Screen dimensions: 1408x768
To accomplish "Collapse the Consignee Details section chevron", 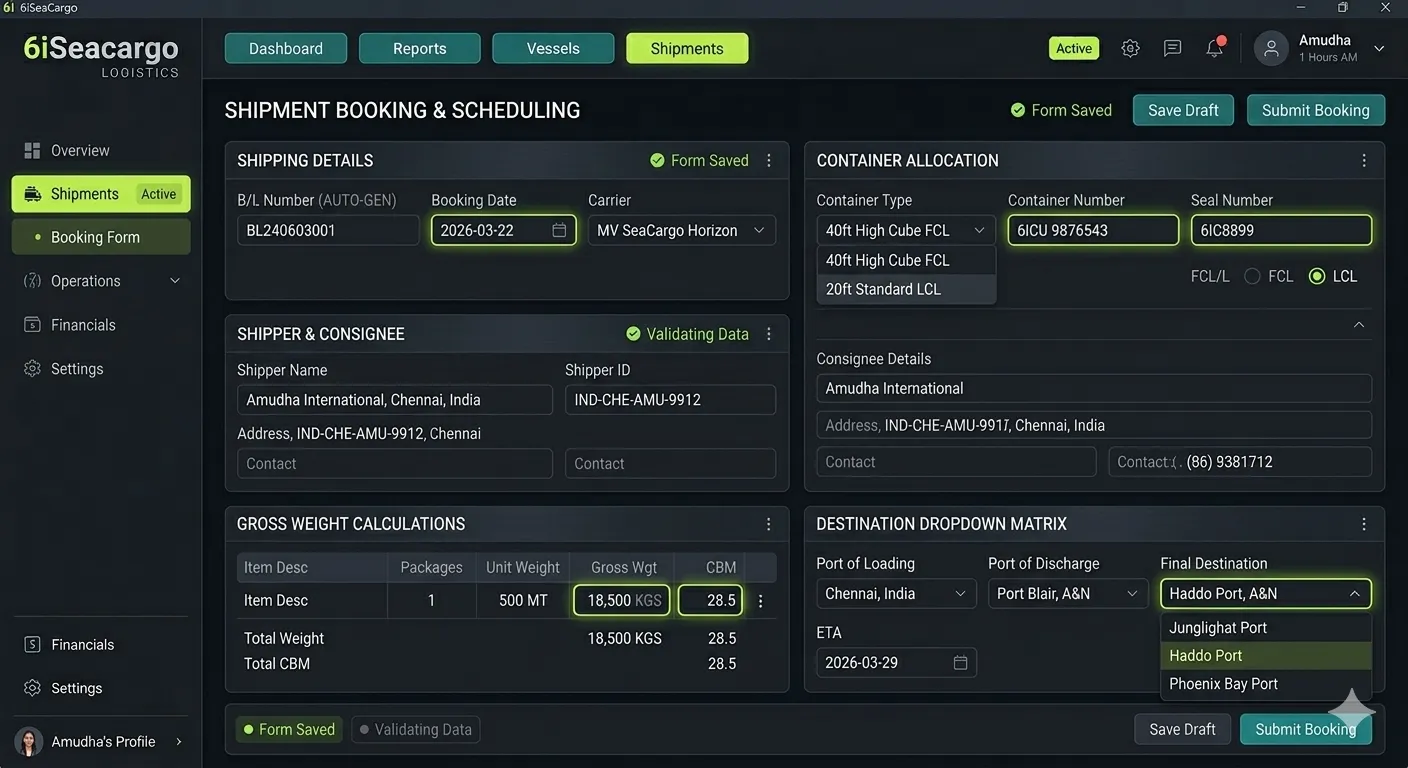I will click(1359, 325).
